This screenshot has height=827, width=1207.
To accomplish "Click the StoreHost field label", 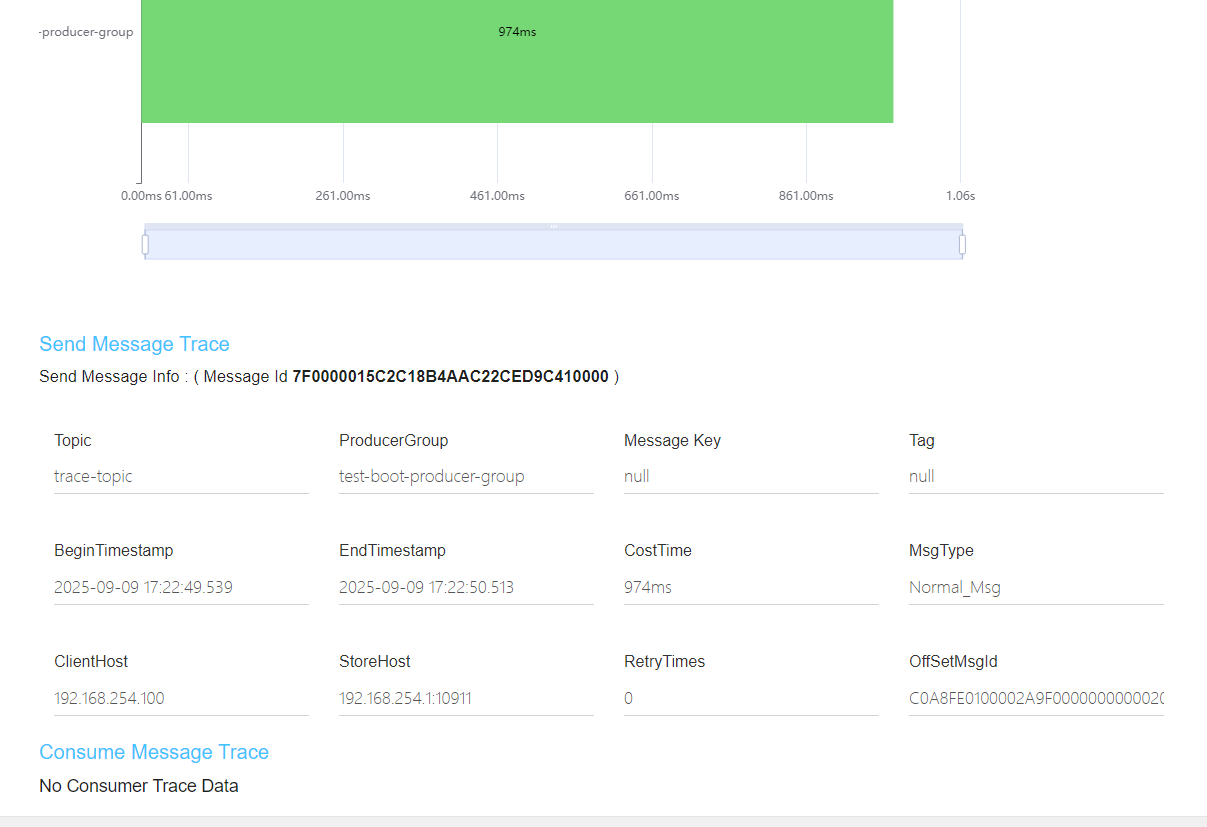I will pyautogui.click(x=375, y=662).
